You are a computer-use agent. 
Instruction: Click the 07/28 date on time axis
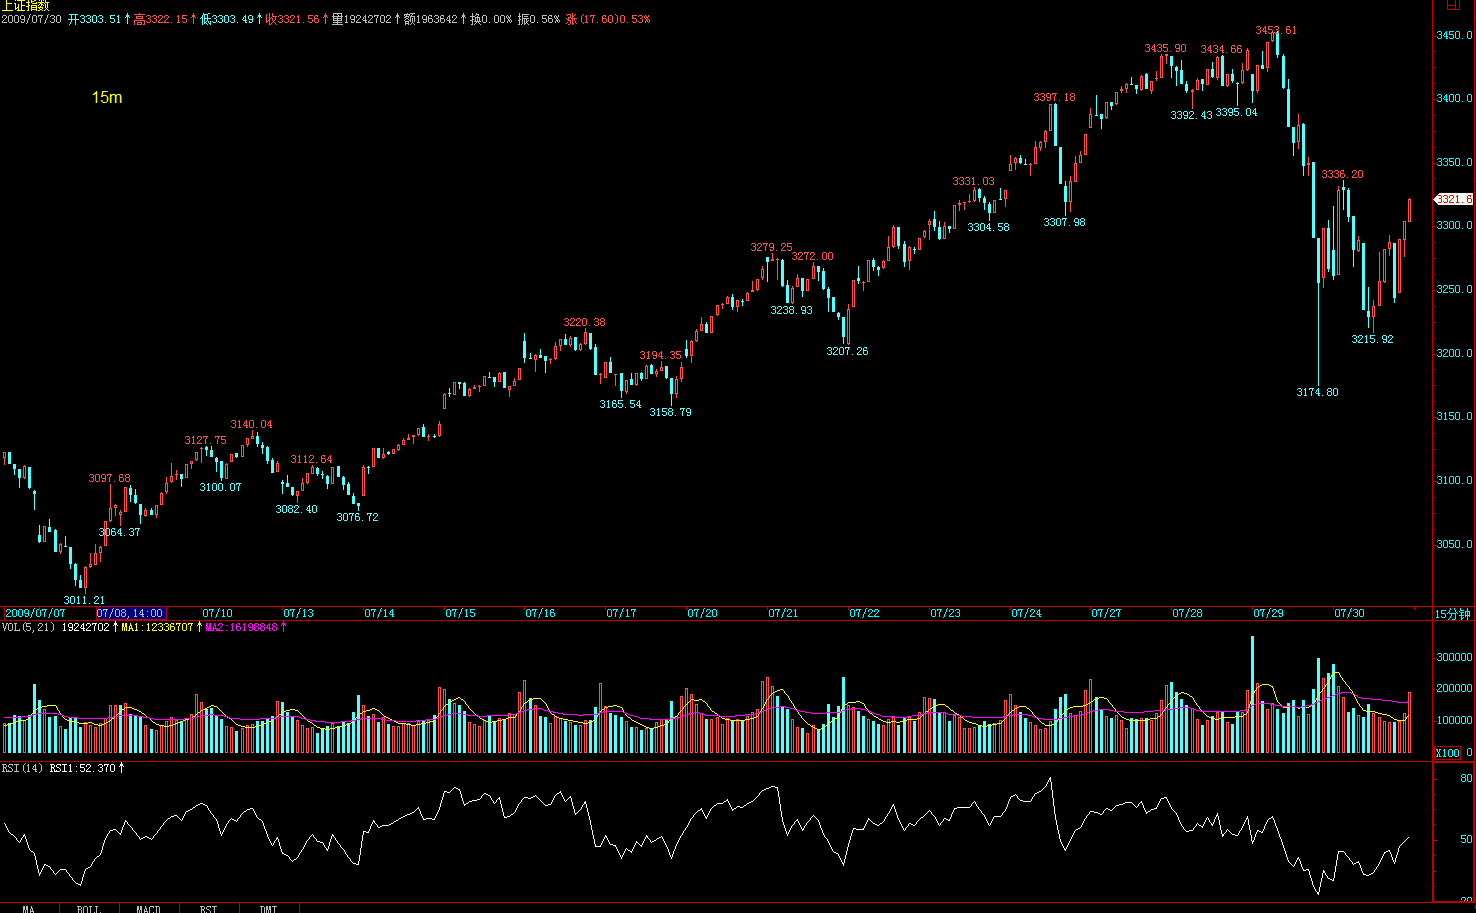click(x=1187, y=614)
